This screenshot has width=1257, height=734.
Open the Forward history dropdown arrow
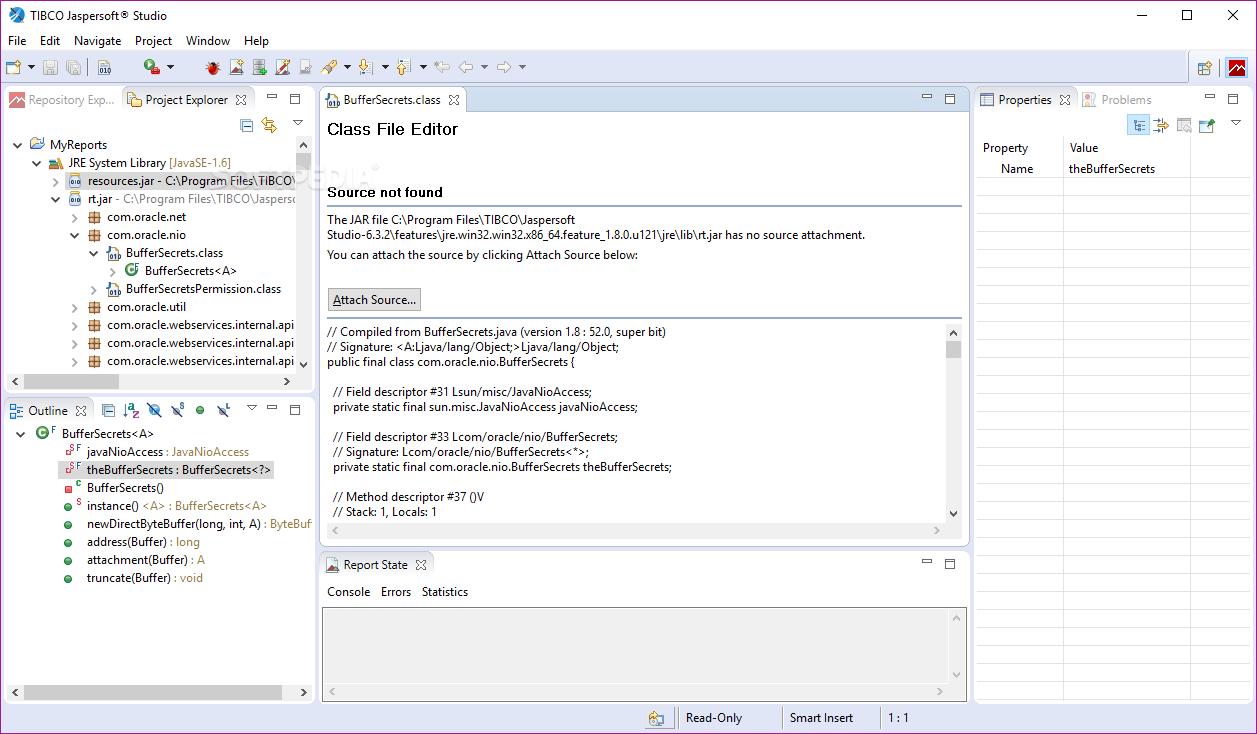click(522, 67)
